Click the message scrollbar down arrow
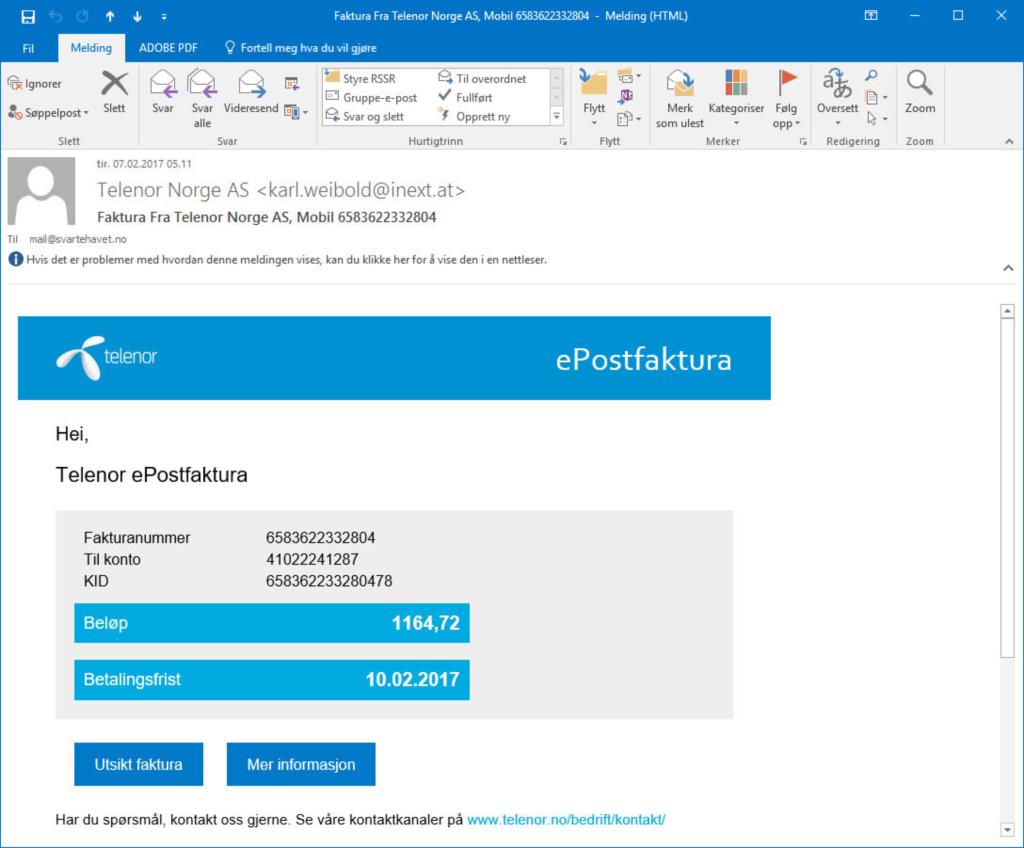The width and height of the screenshot is (1024, 848). pos(1007,830)
